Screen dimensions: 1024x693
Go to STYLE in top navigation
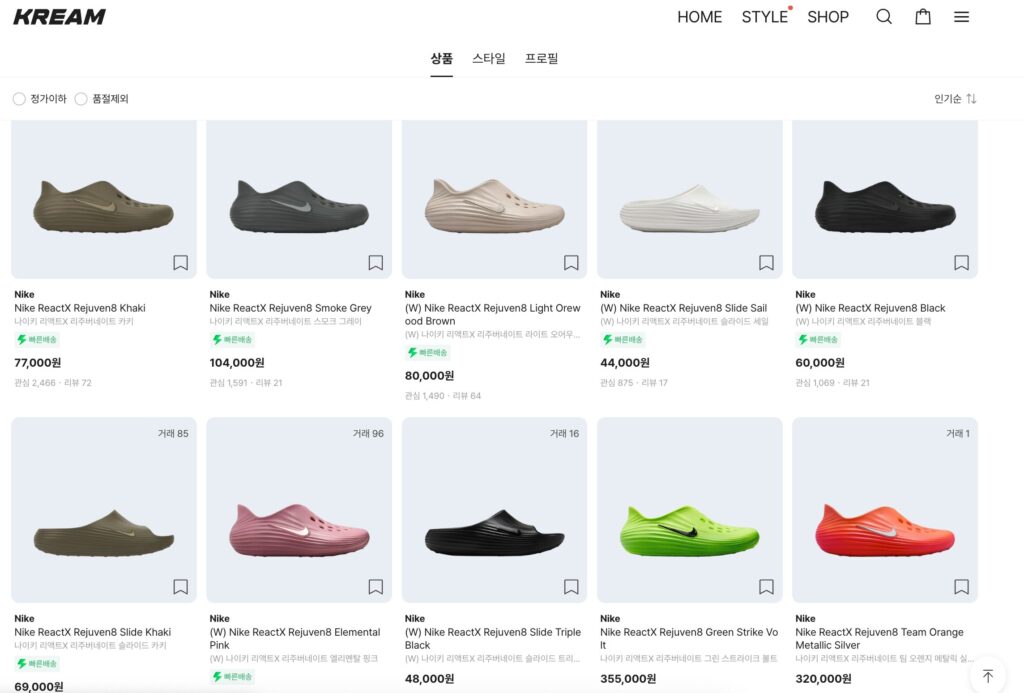[x=765, y=17]
